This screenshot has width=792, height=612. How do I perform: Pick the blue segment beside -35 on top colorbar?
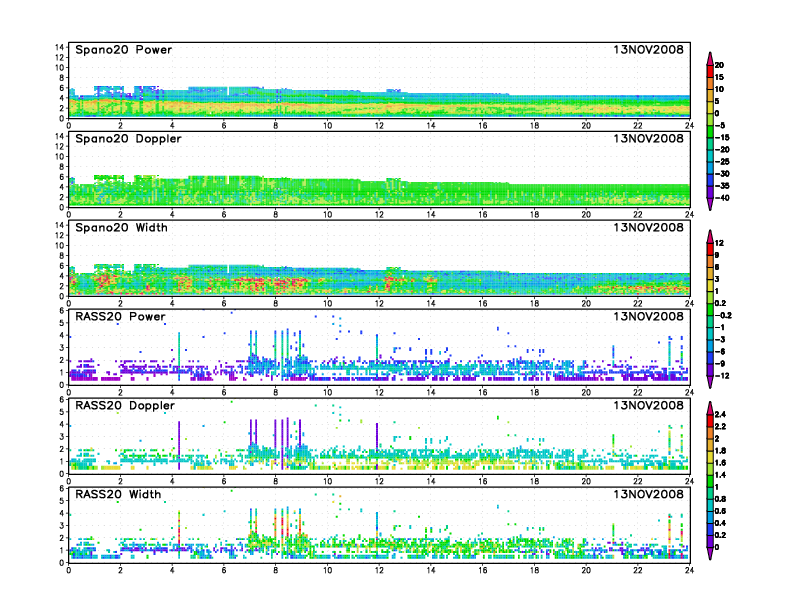pyautogui.click(x=710, y=180)
